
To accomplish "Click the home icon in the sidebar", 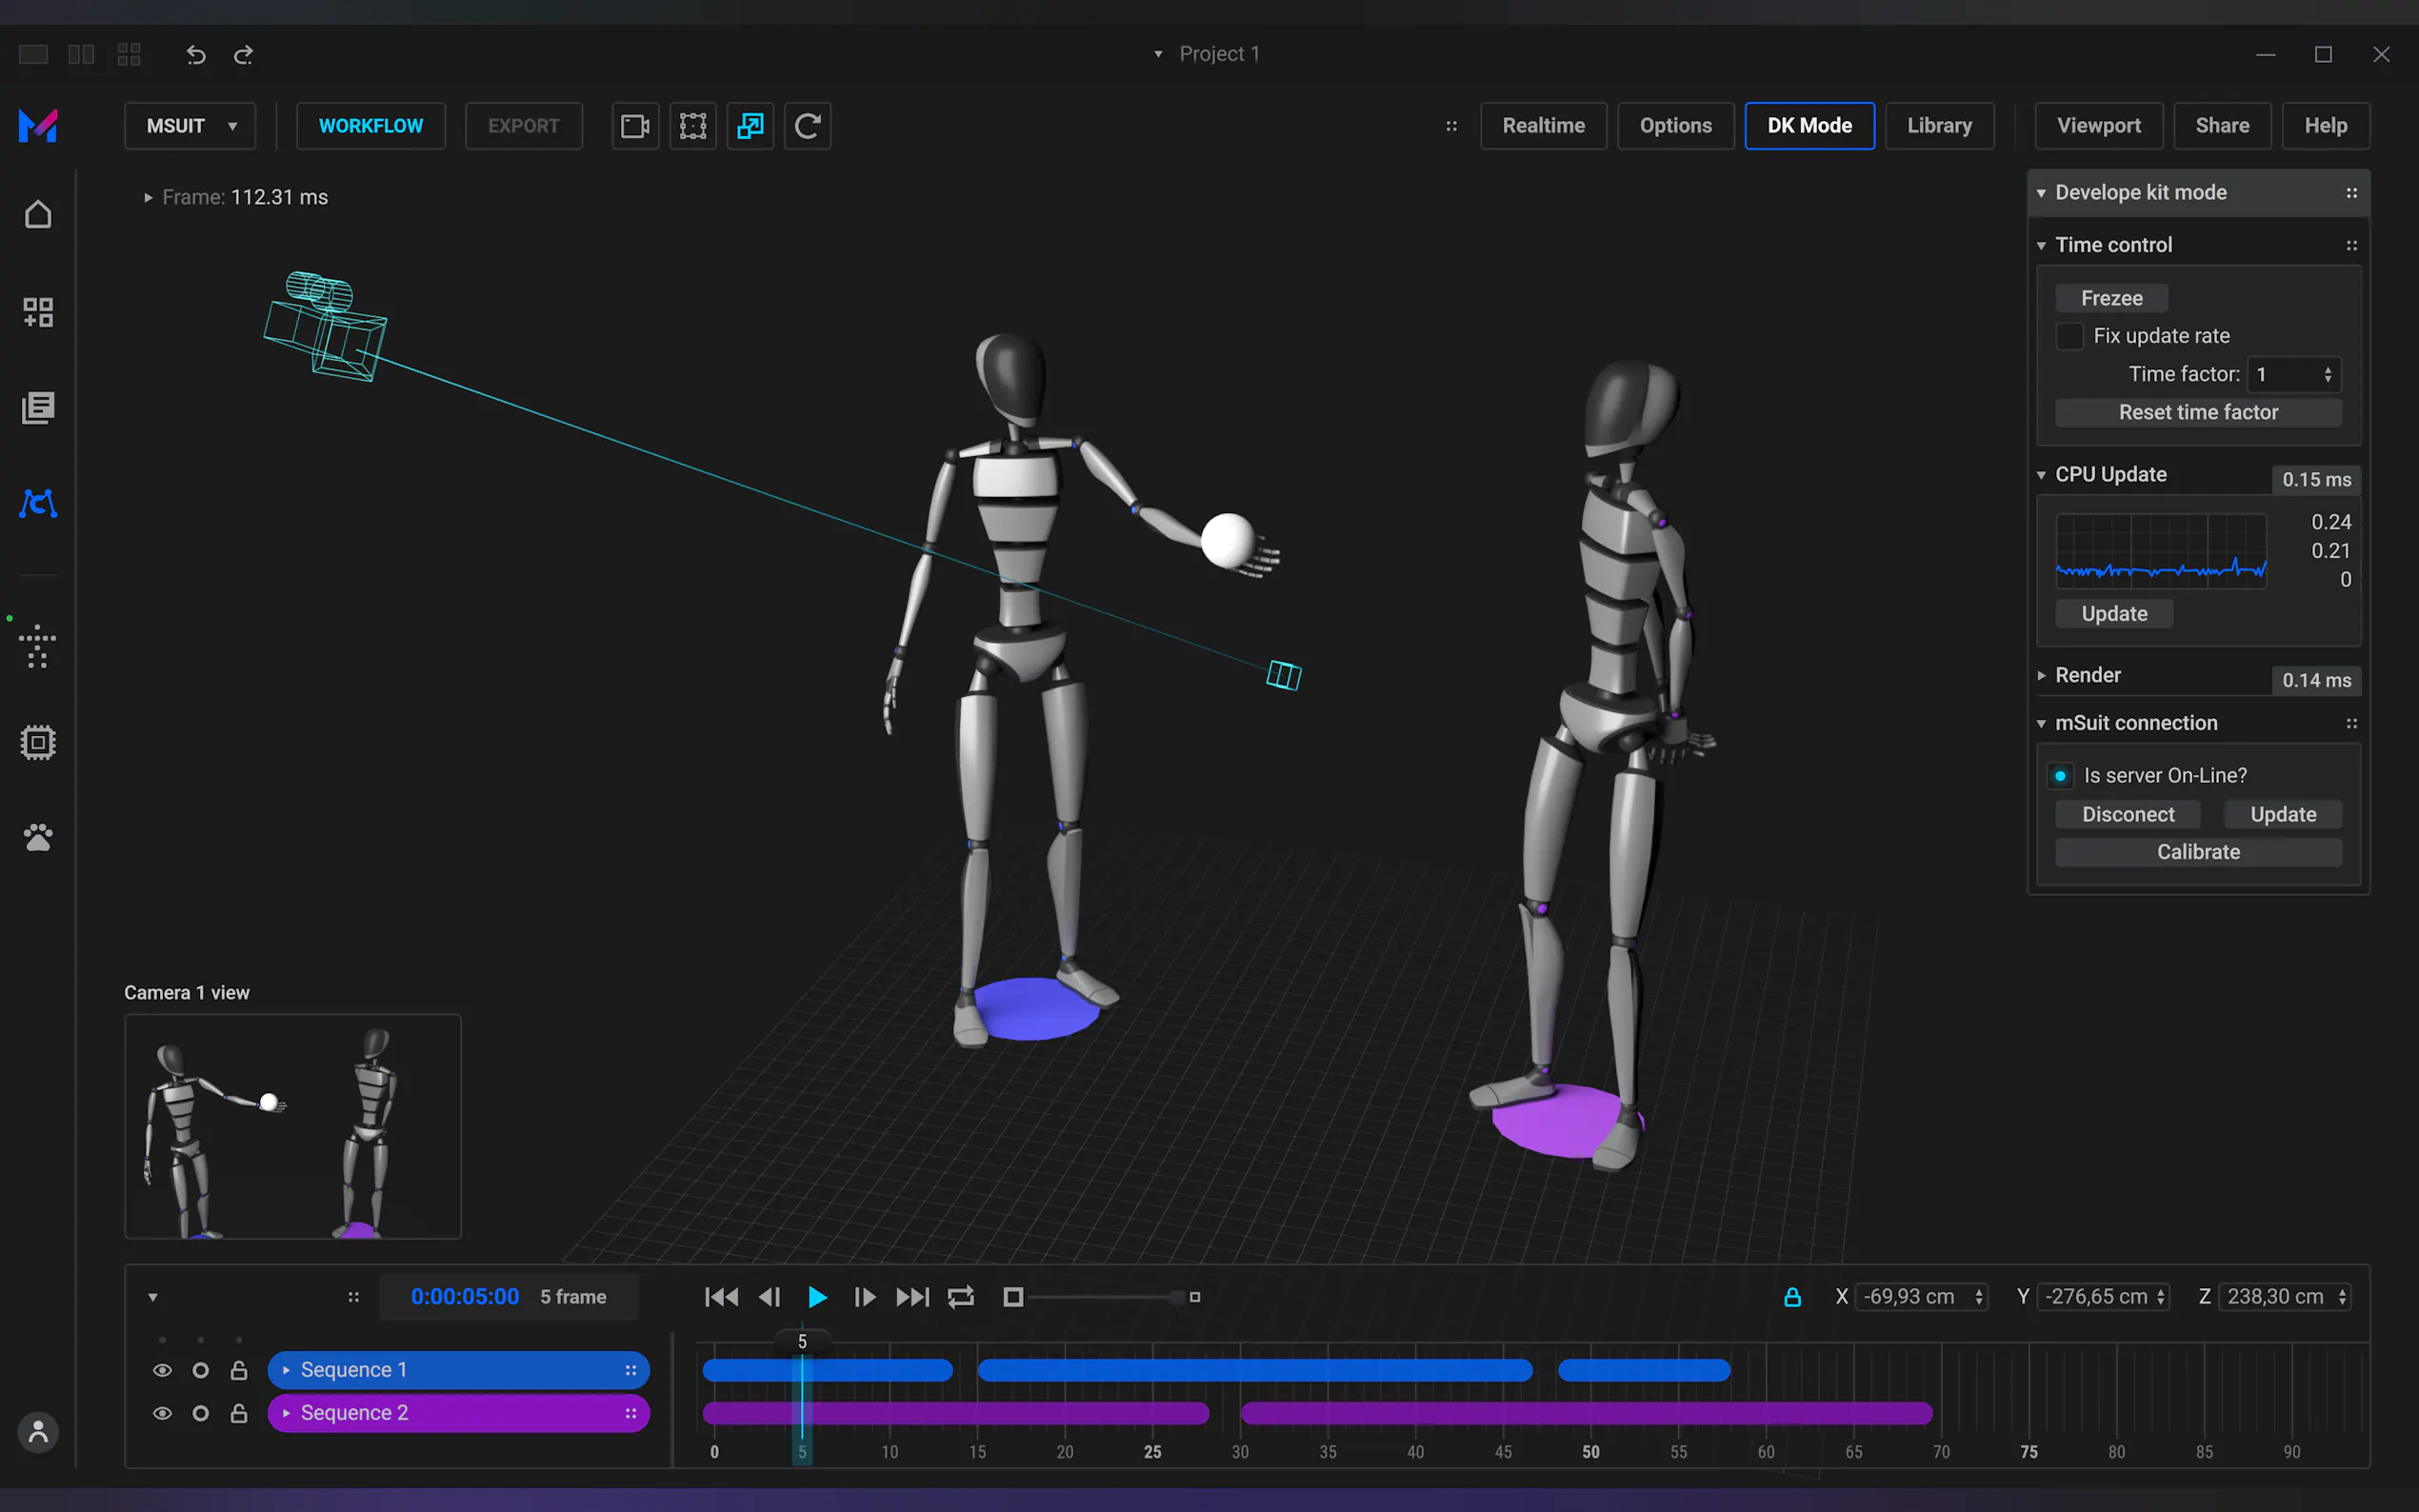I will tap(38, 215).
